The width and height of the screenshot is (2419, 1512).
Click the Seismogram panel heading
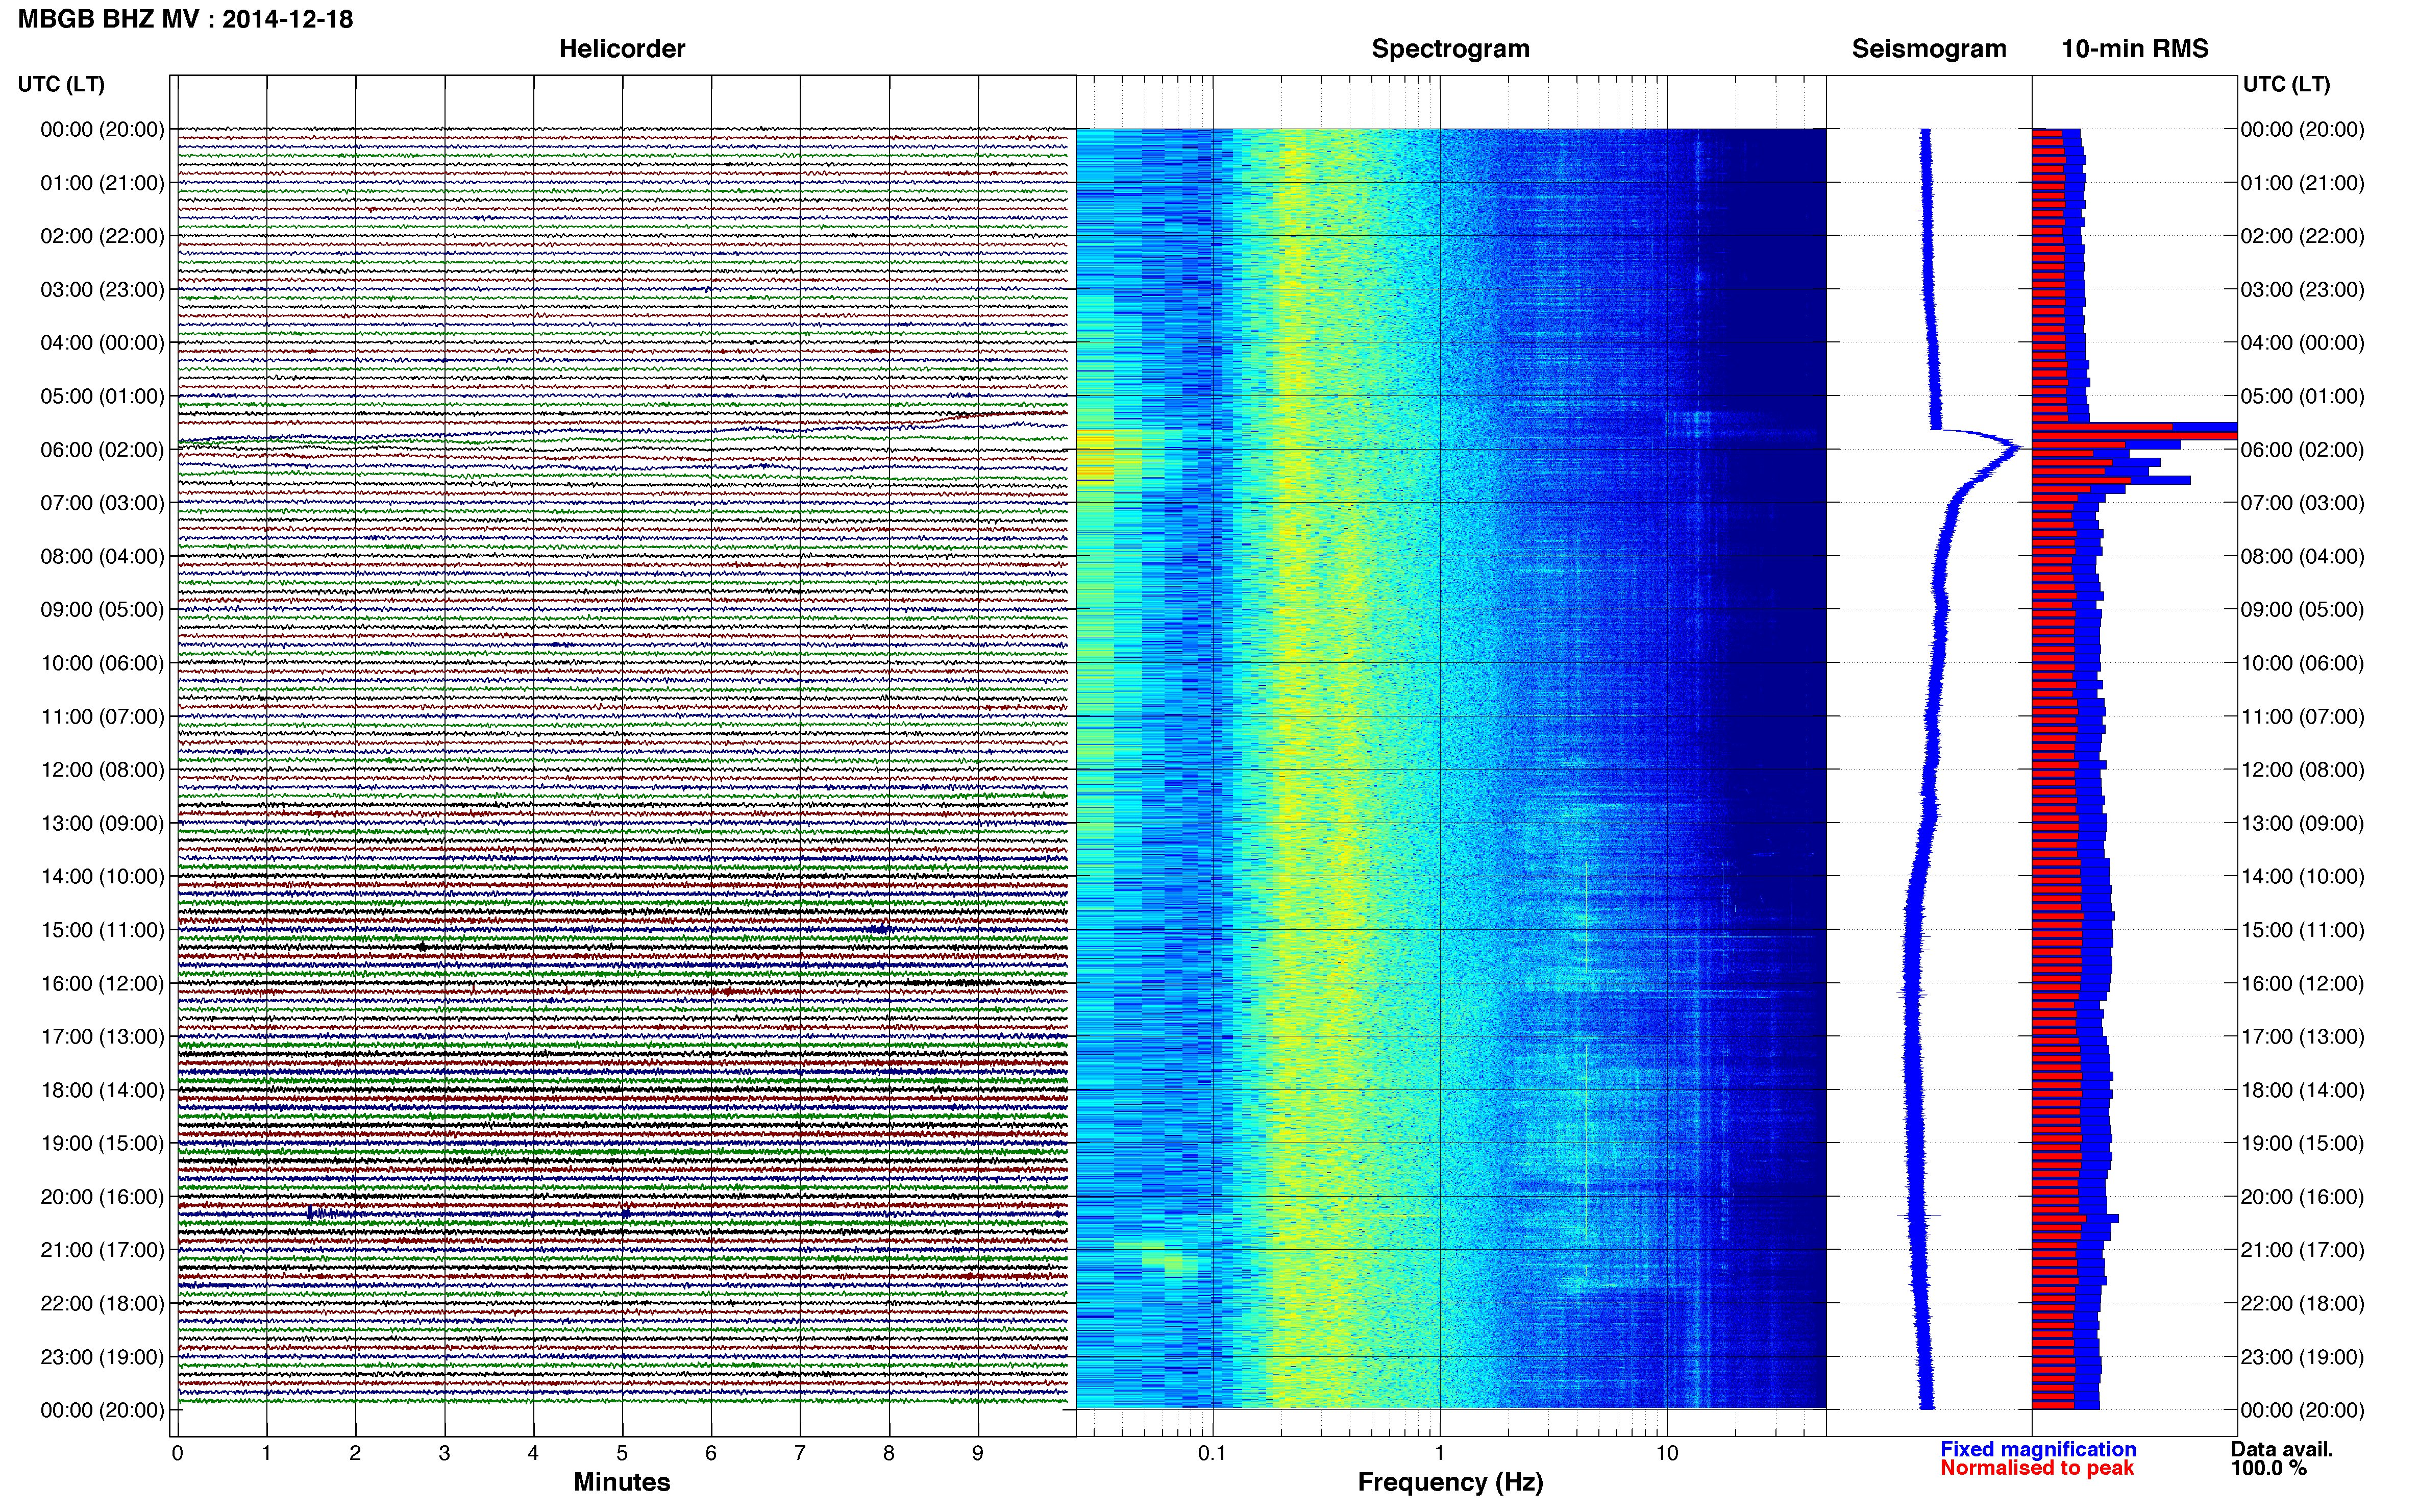[1929, 49]
